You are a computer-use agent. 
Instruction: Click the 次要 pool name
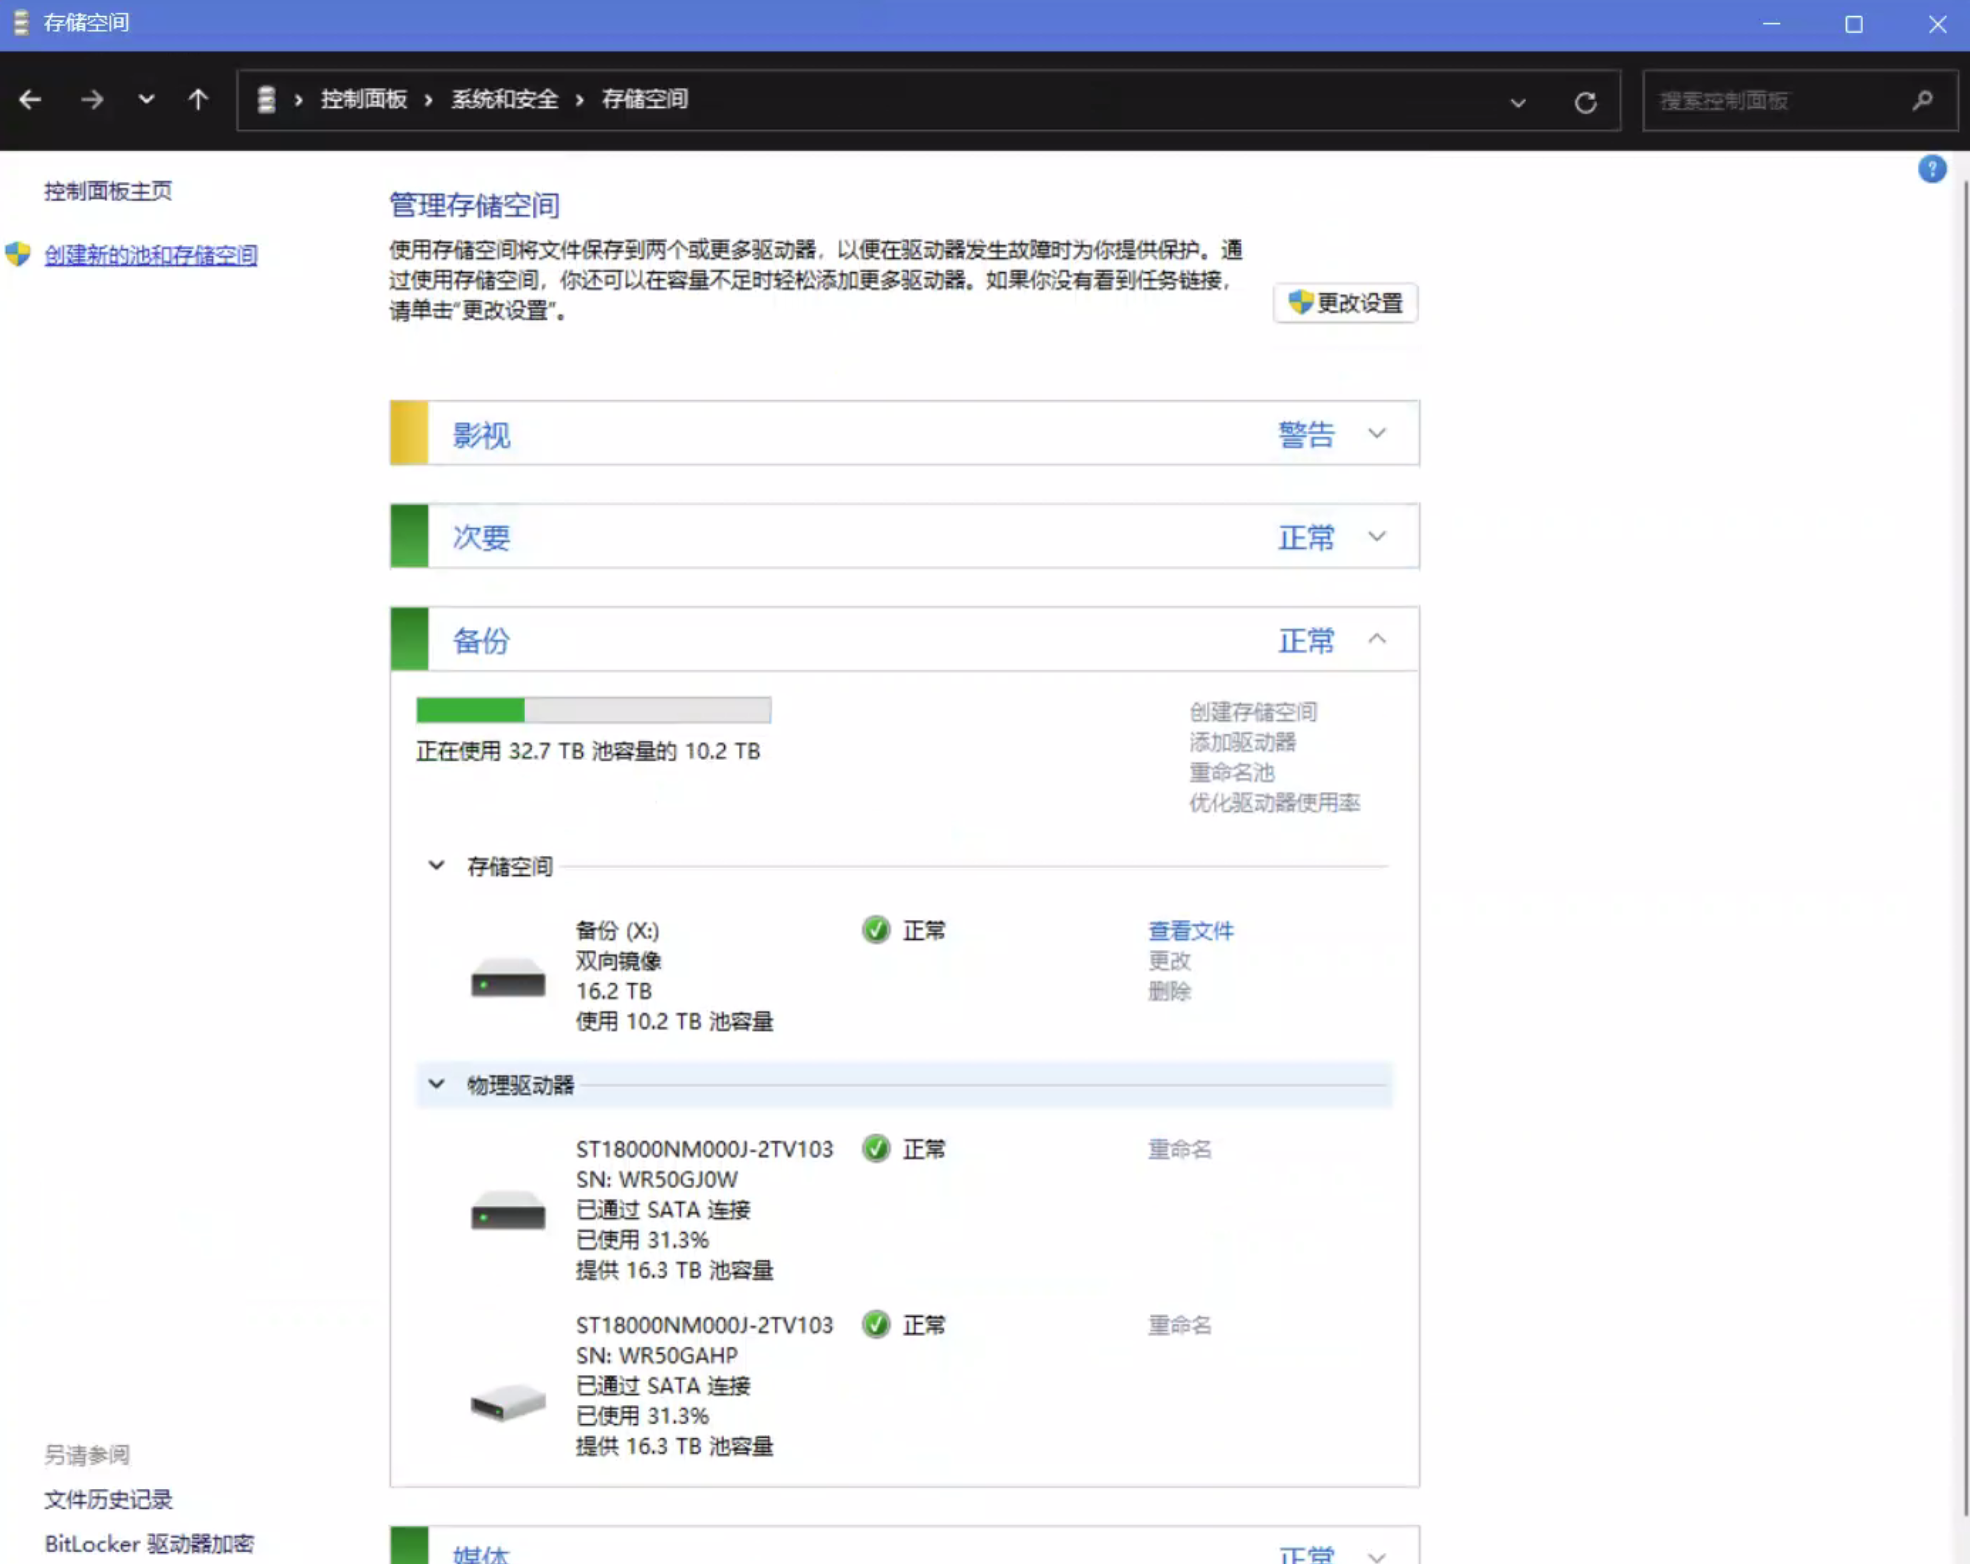481,538
